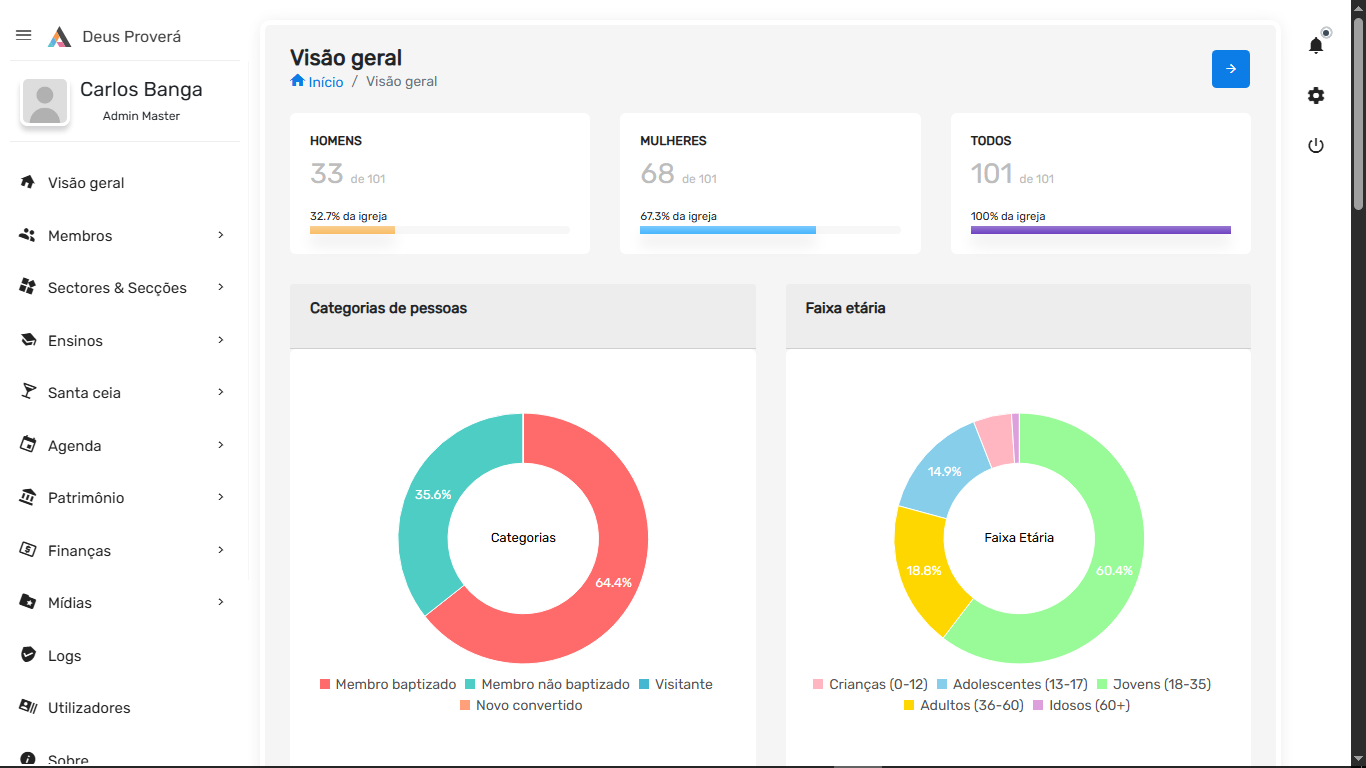Click the Deus Proverá logo icon
The height and width of the screenshot is (768, 1366).
(60, 37)
